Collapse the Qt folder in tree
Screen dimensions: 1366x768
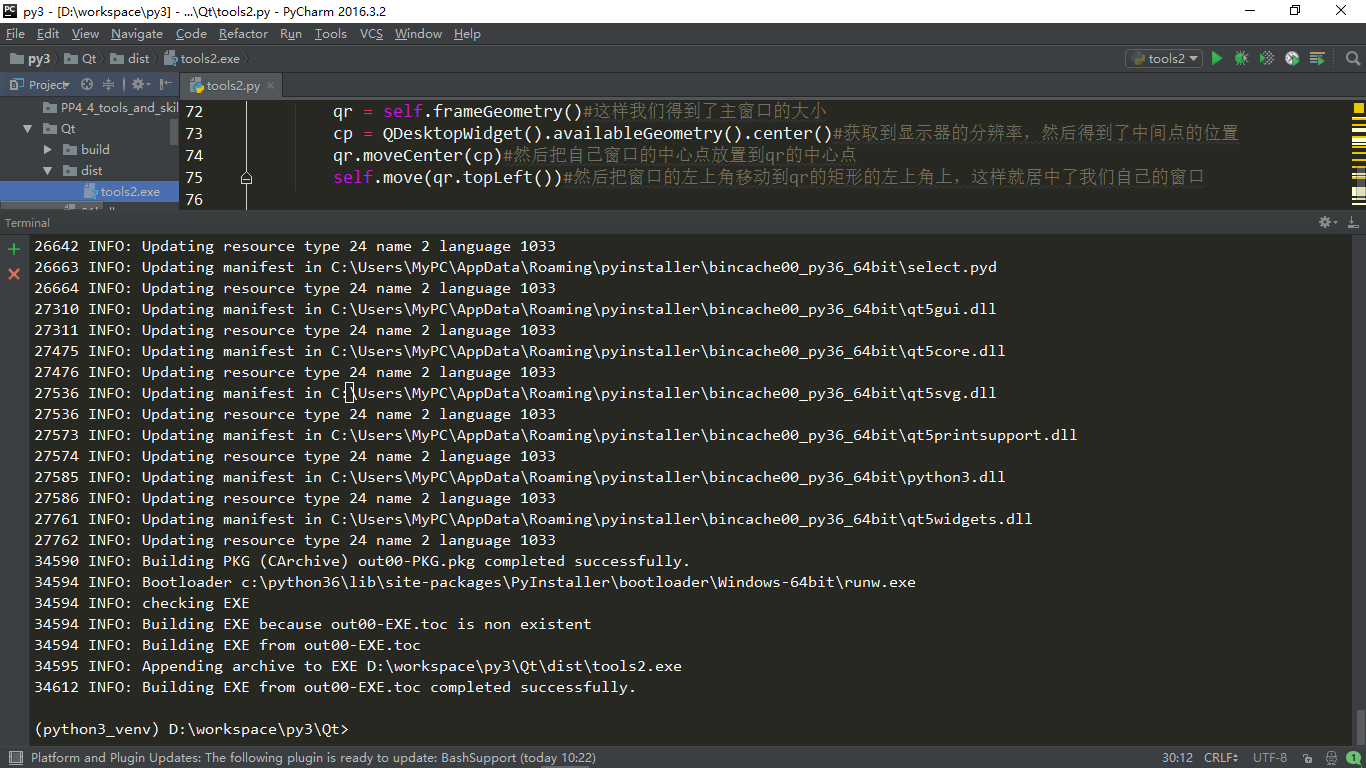click(27, 129)
